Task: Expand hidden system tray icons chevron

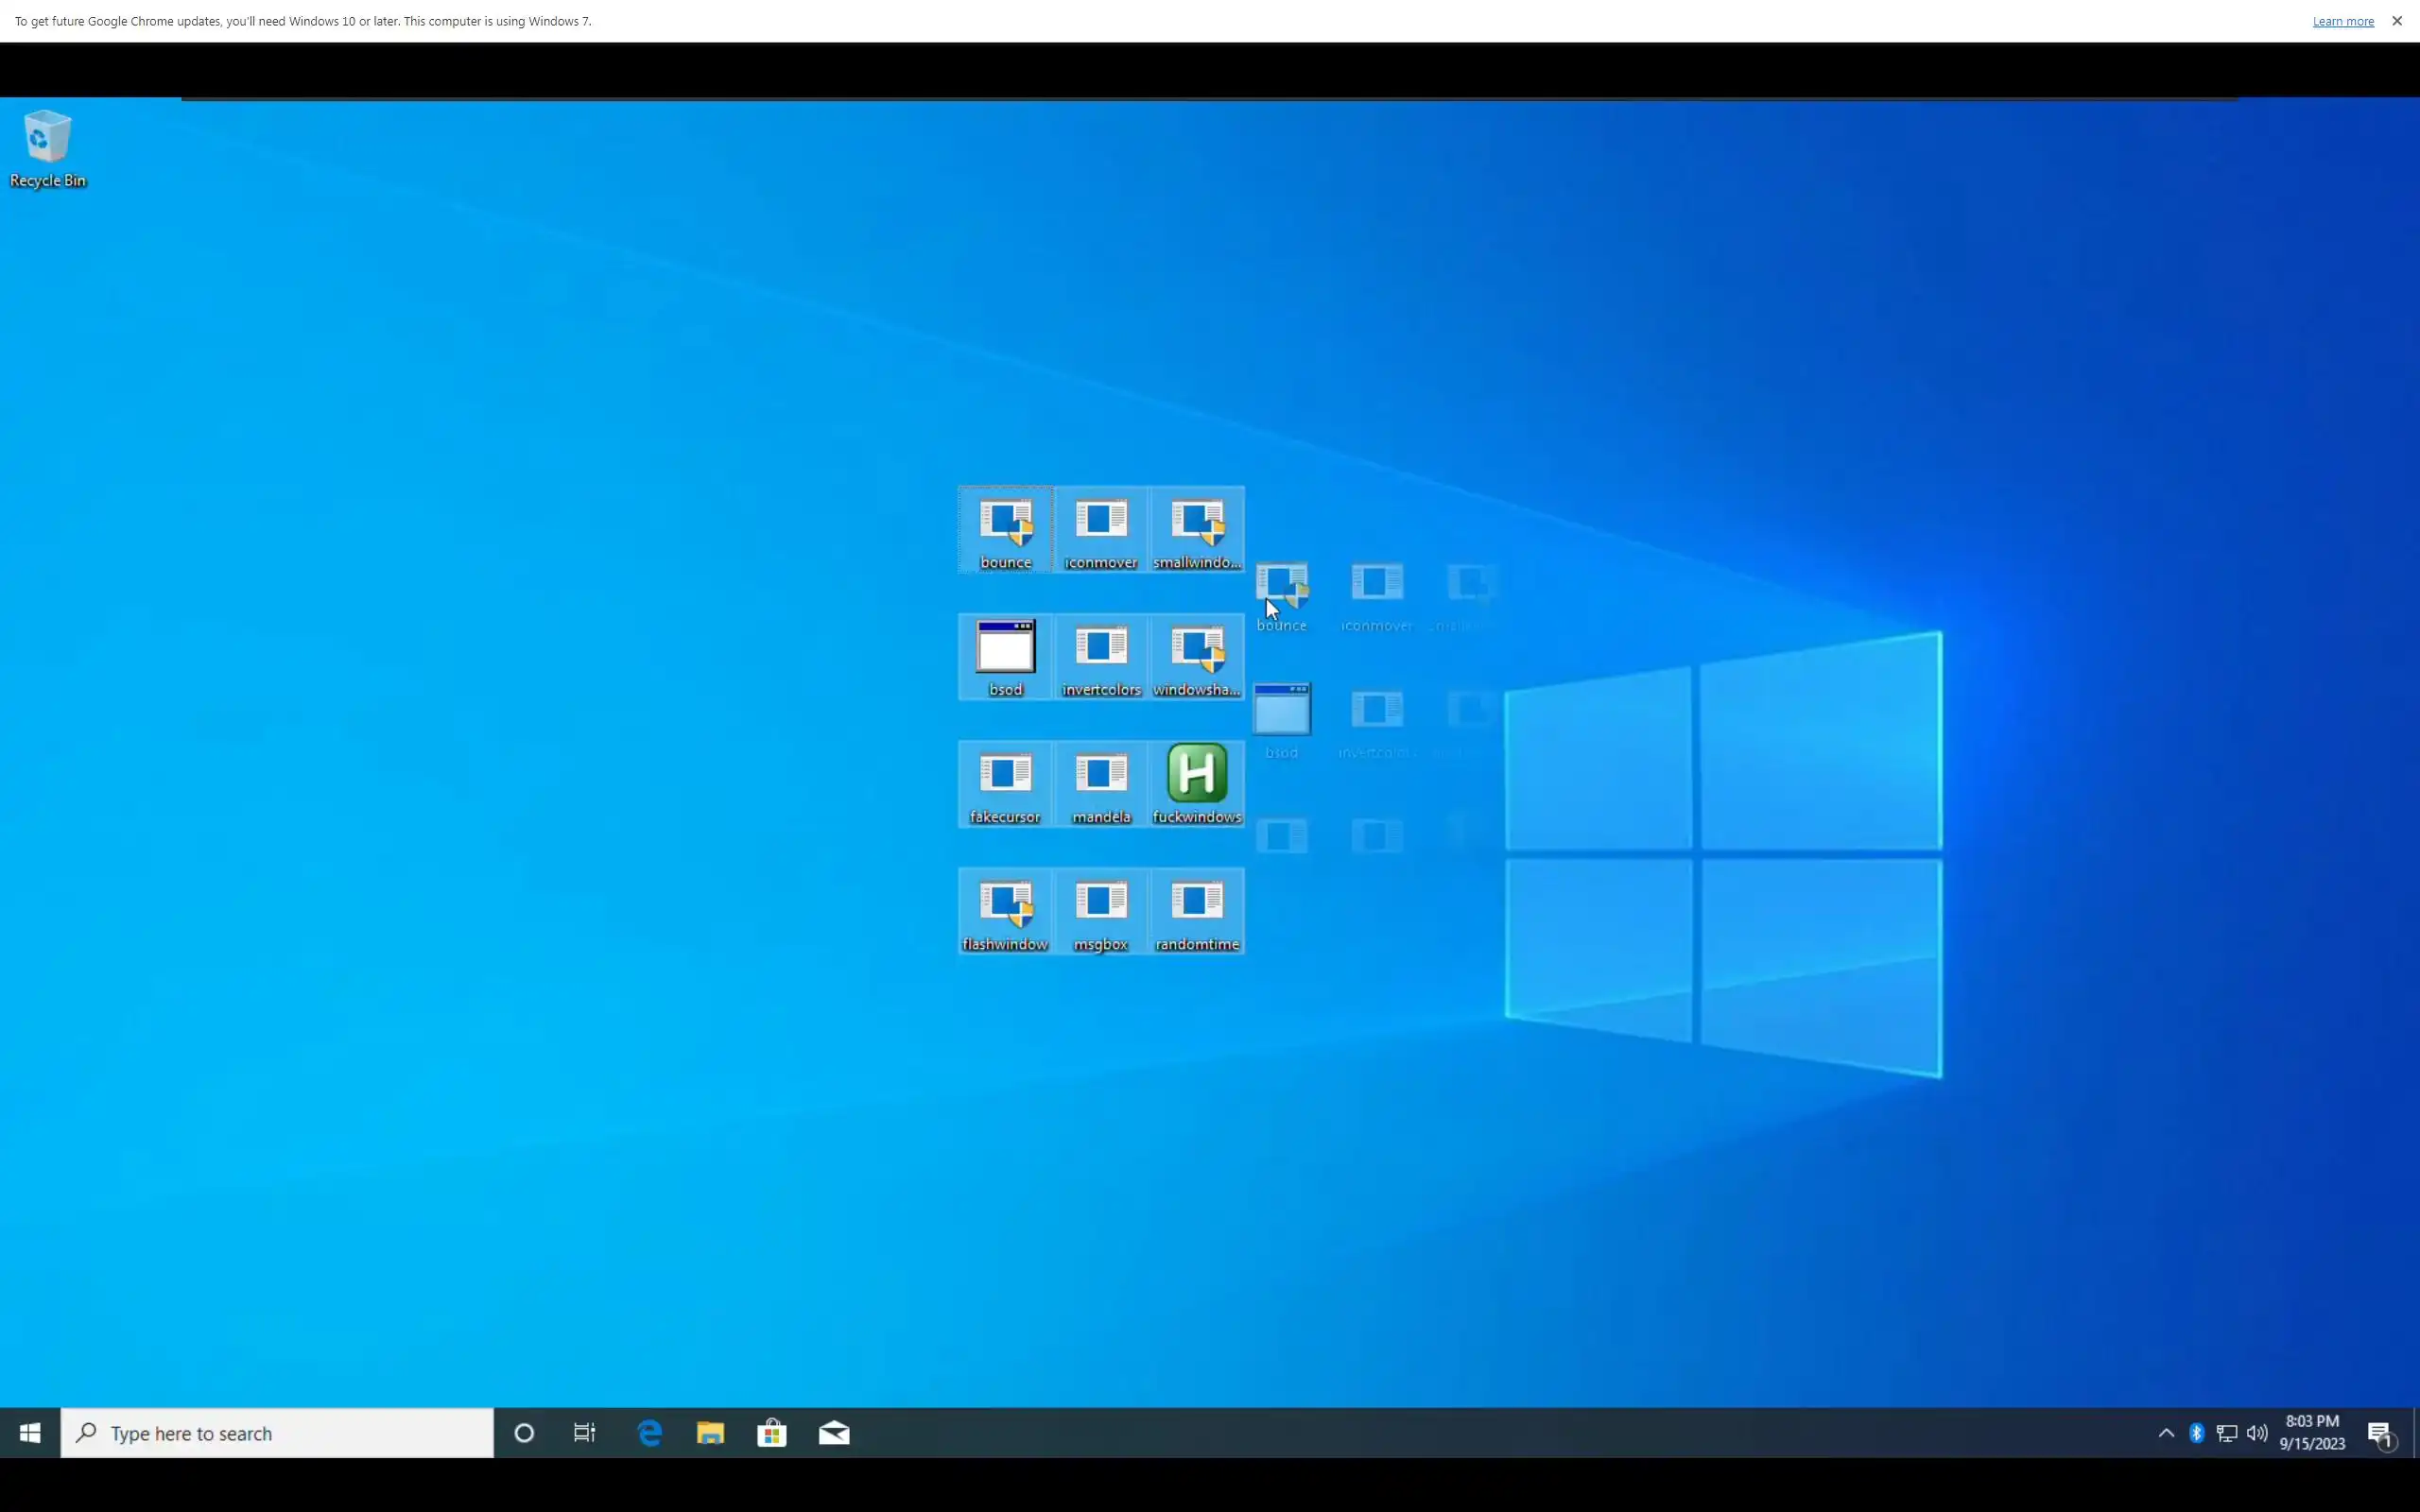Action: [2166, 1433]
